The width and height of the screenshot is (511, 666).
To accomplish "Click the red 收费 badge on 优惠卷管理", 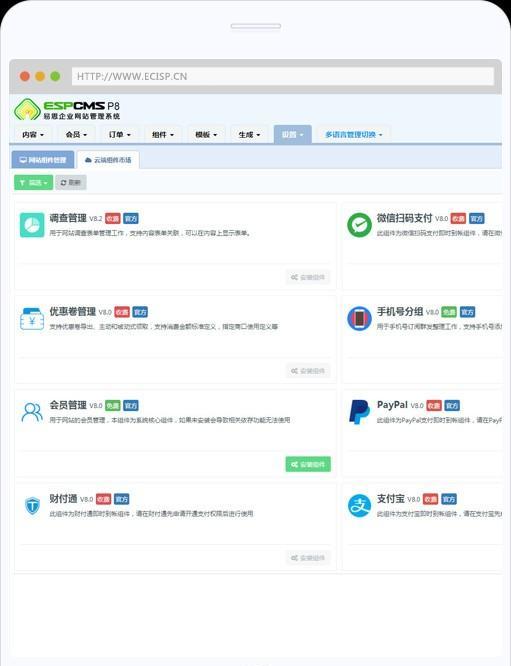I will [x=122, y=312].
